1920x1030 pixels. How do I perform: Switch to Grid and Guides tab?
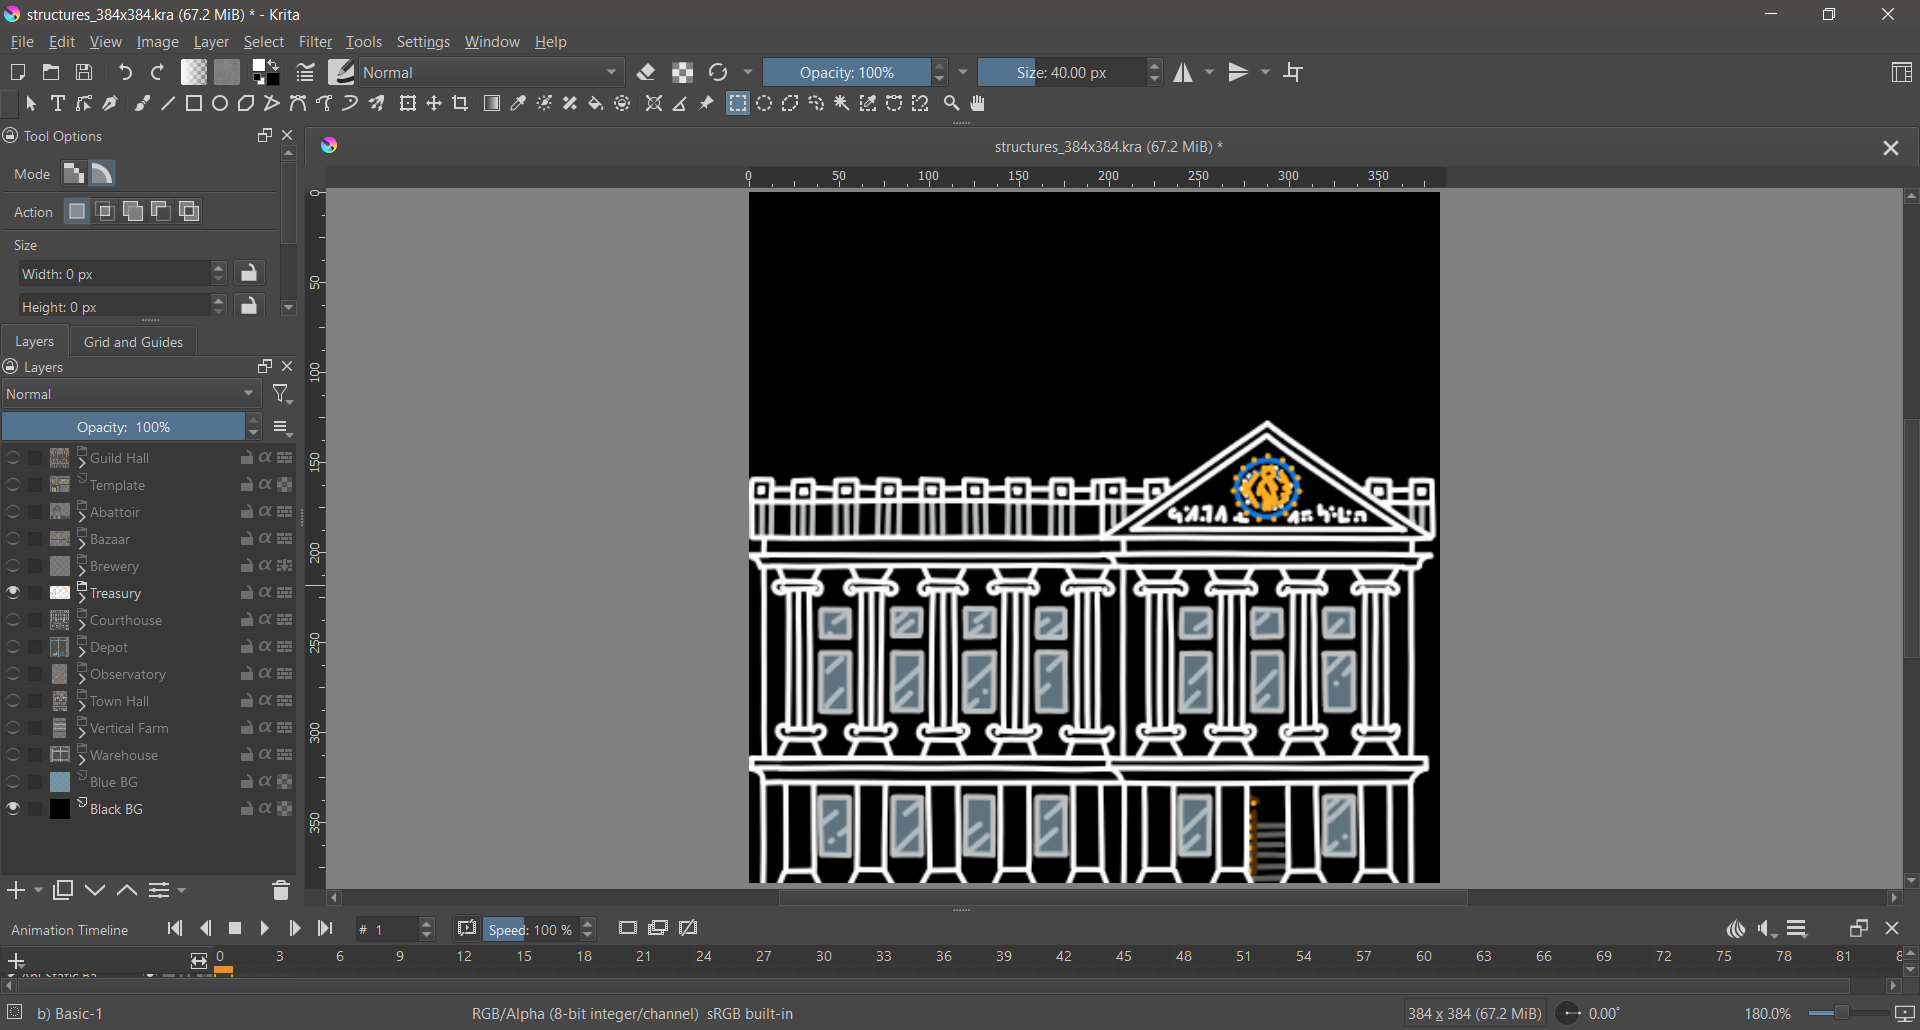pos(133,342)
